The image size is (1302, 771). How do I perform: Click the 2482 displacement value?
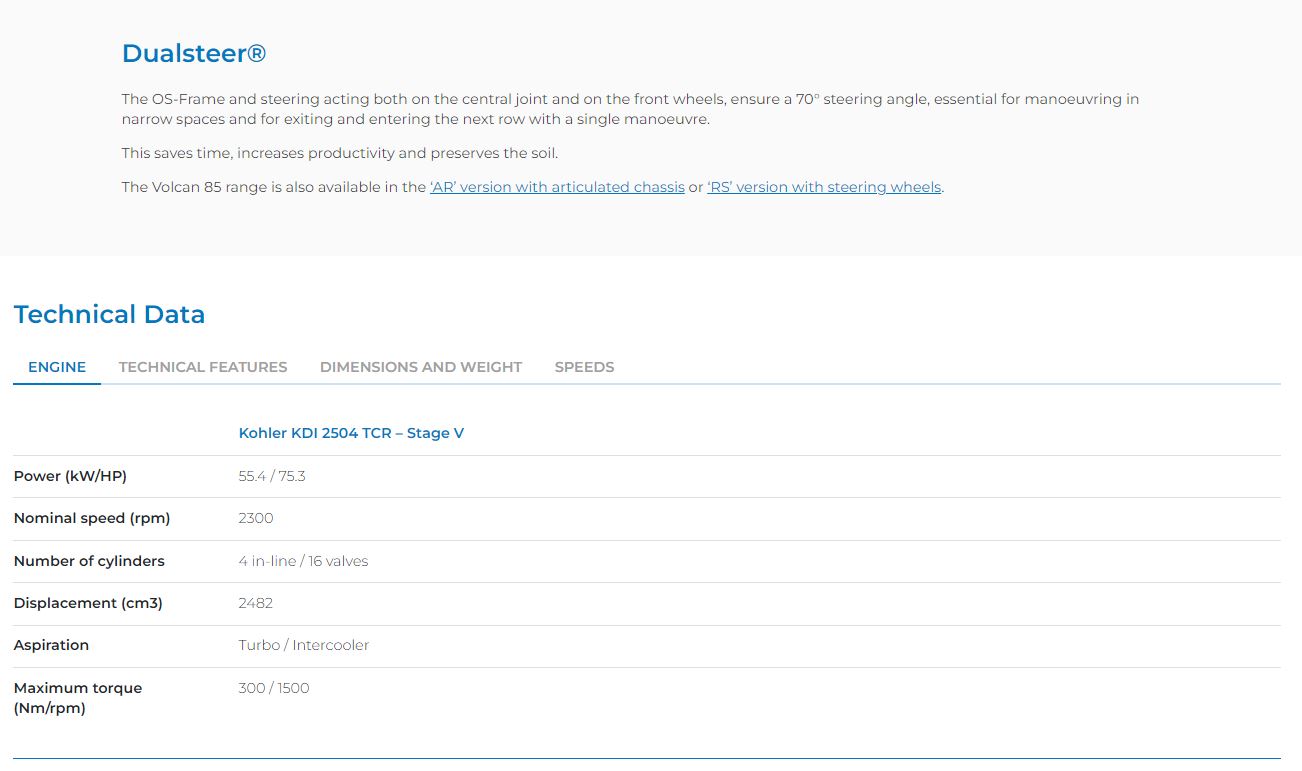[256, 603]
